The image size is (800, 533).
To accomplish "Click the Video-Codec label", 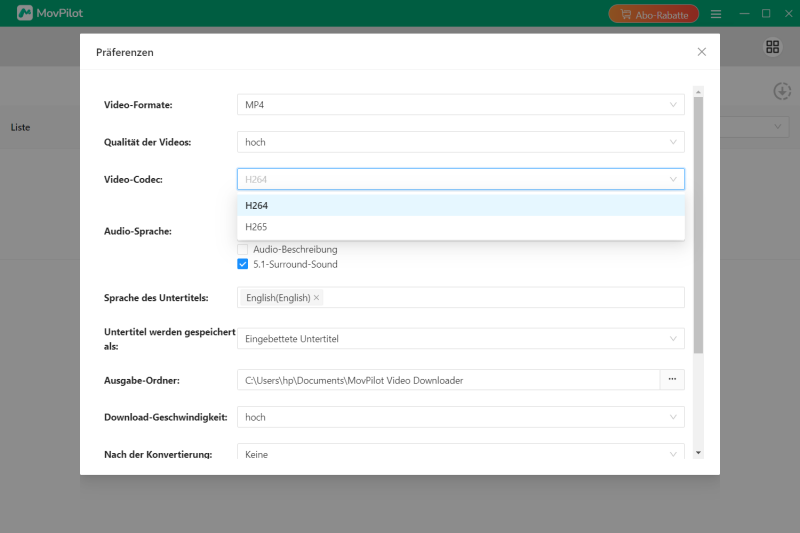I will click(133, 180).
